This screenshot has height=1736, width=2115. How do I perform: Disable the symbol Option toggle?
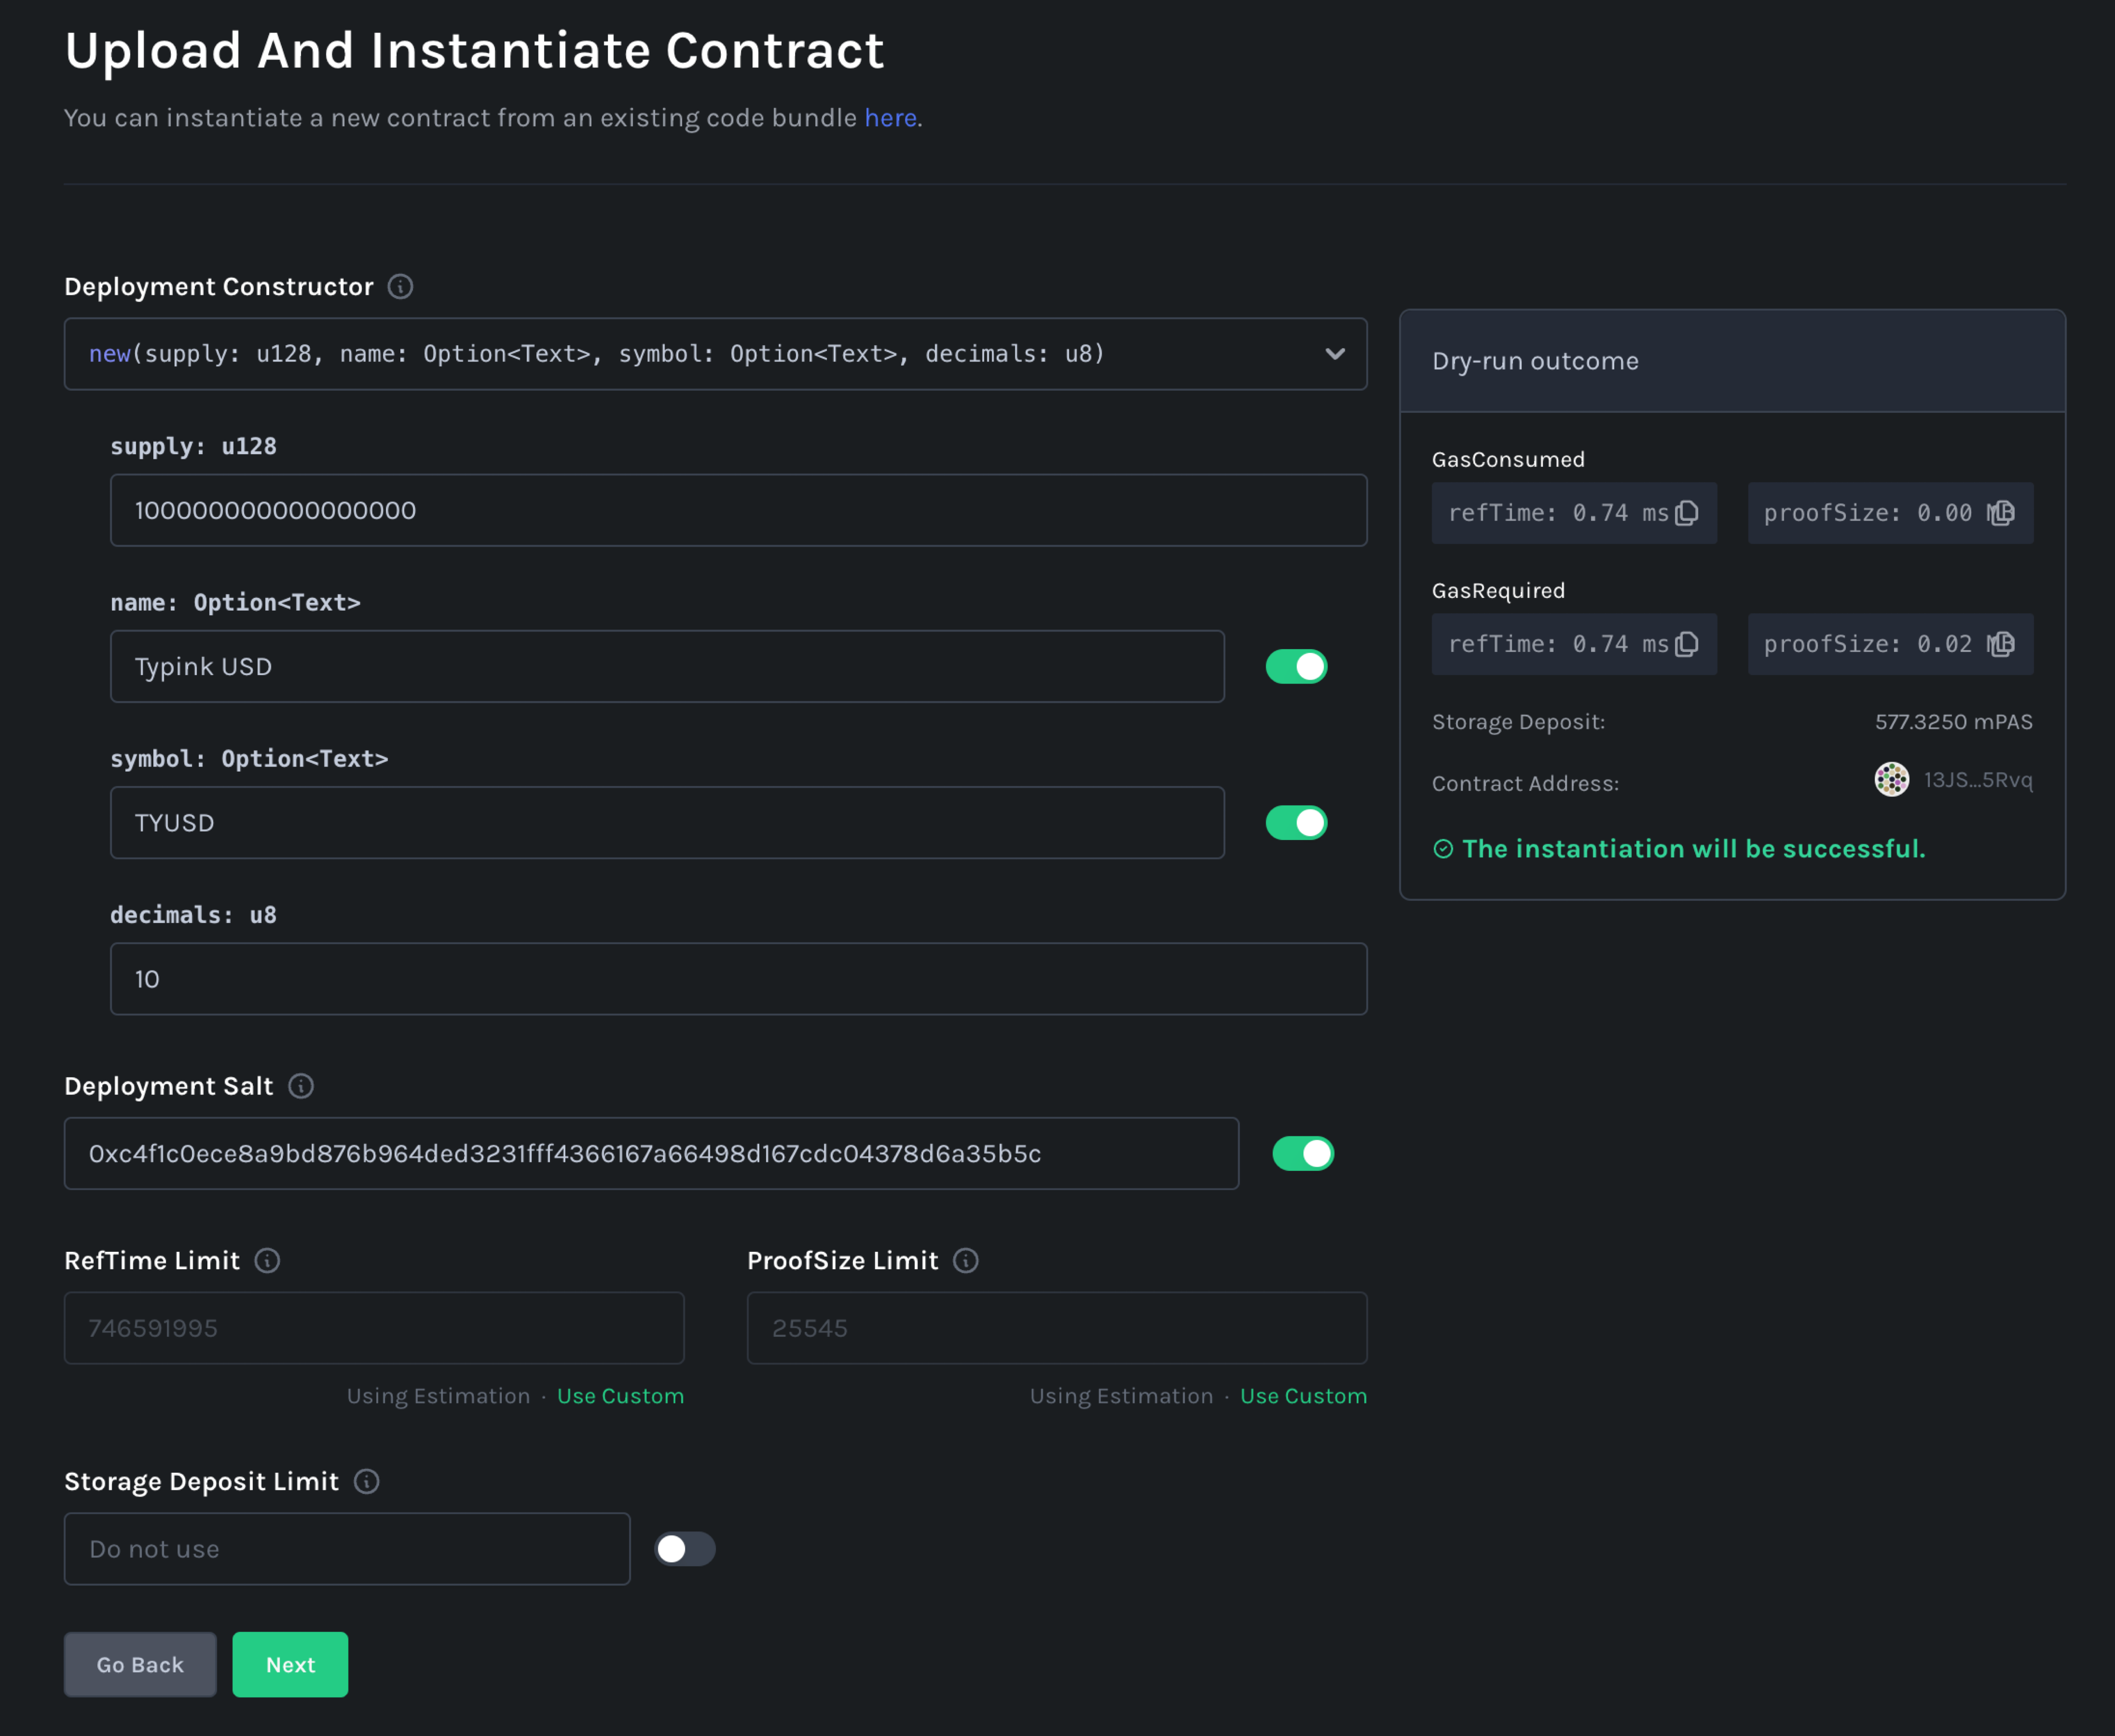(x=1296, y=823)
